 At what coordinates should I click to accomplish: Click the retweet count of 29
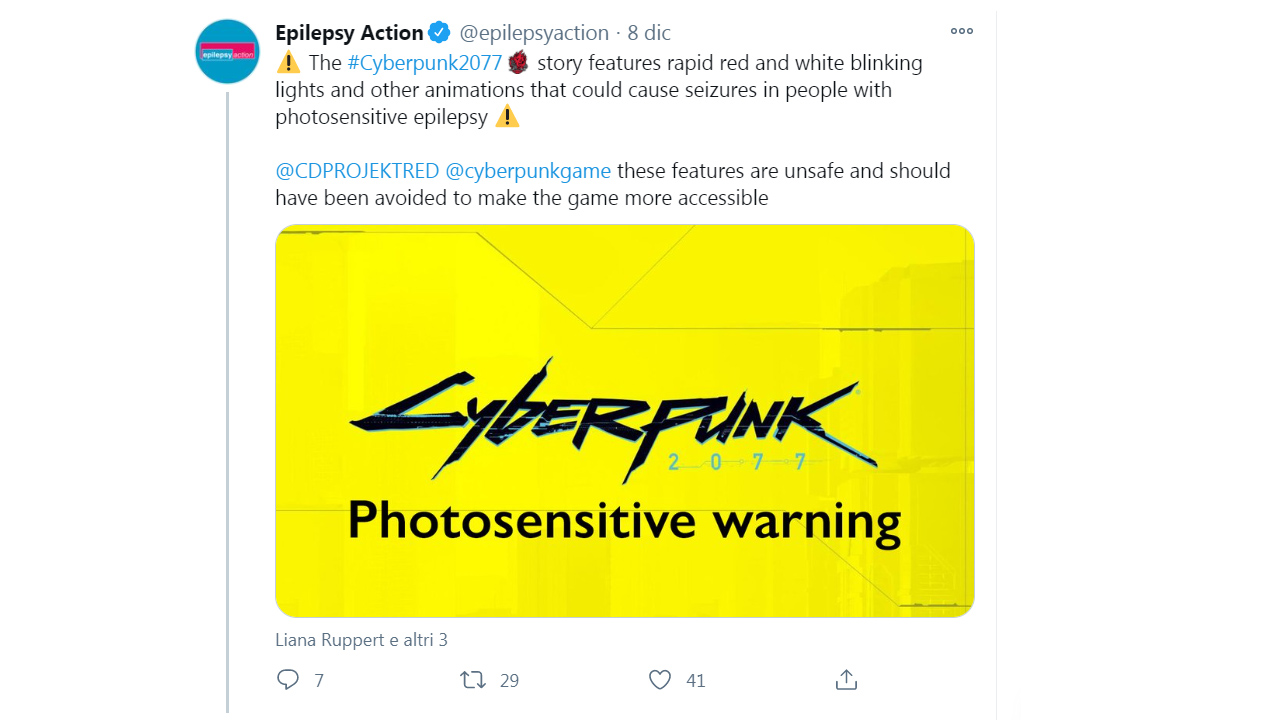(x=509, y=681)
